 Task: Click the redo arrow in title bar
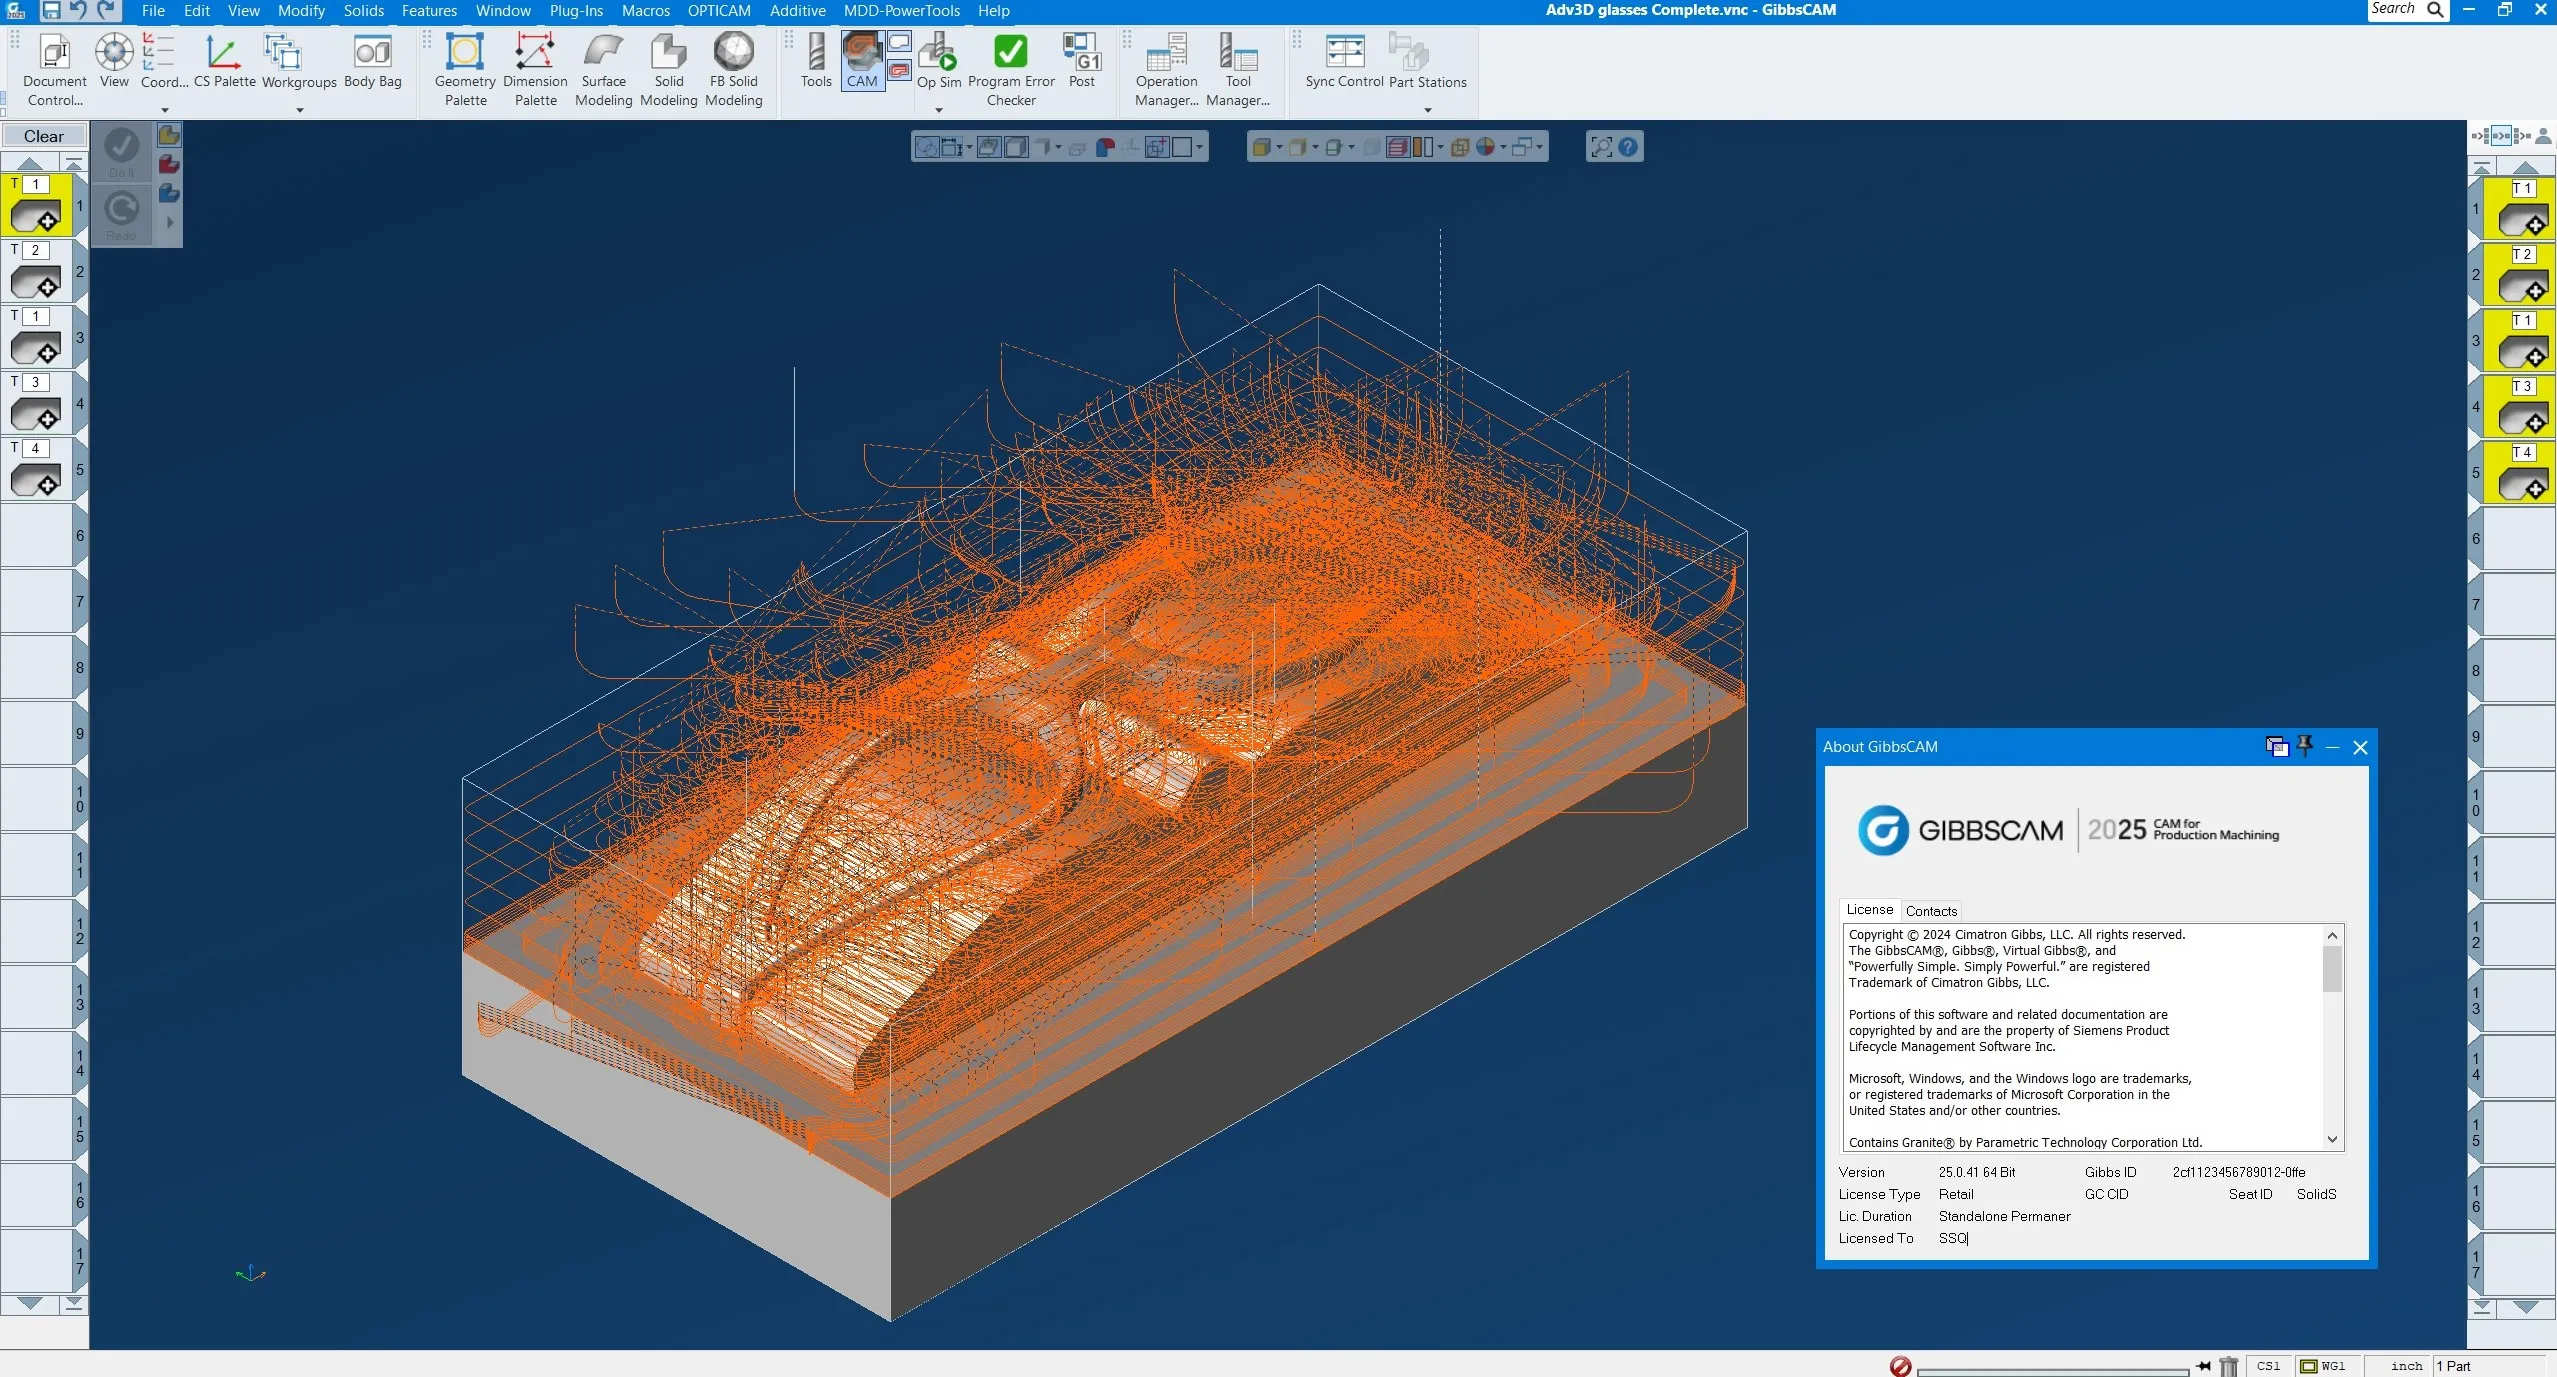[x=107, y=11]
